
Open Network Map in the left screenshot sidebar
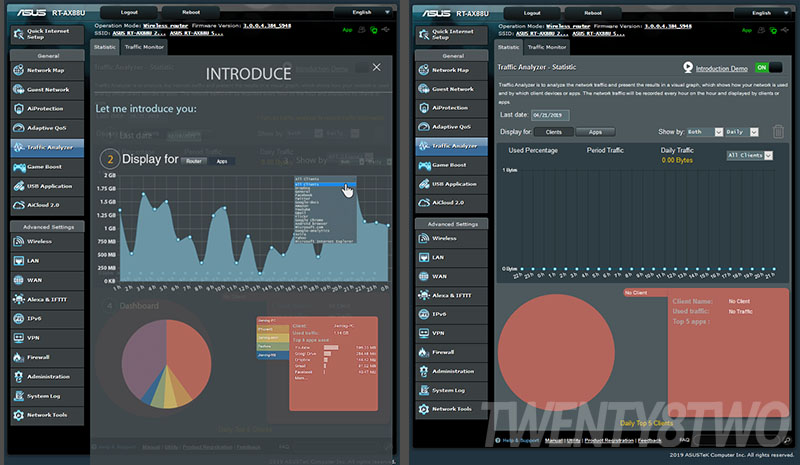47,70
